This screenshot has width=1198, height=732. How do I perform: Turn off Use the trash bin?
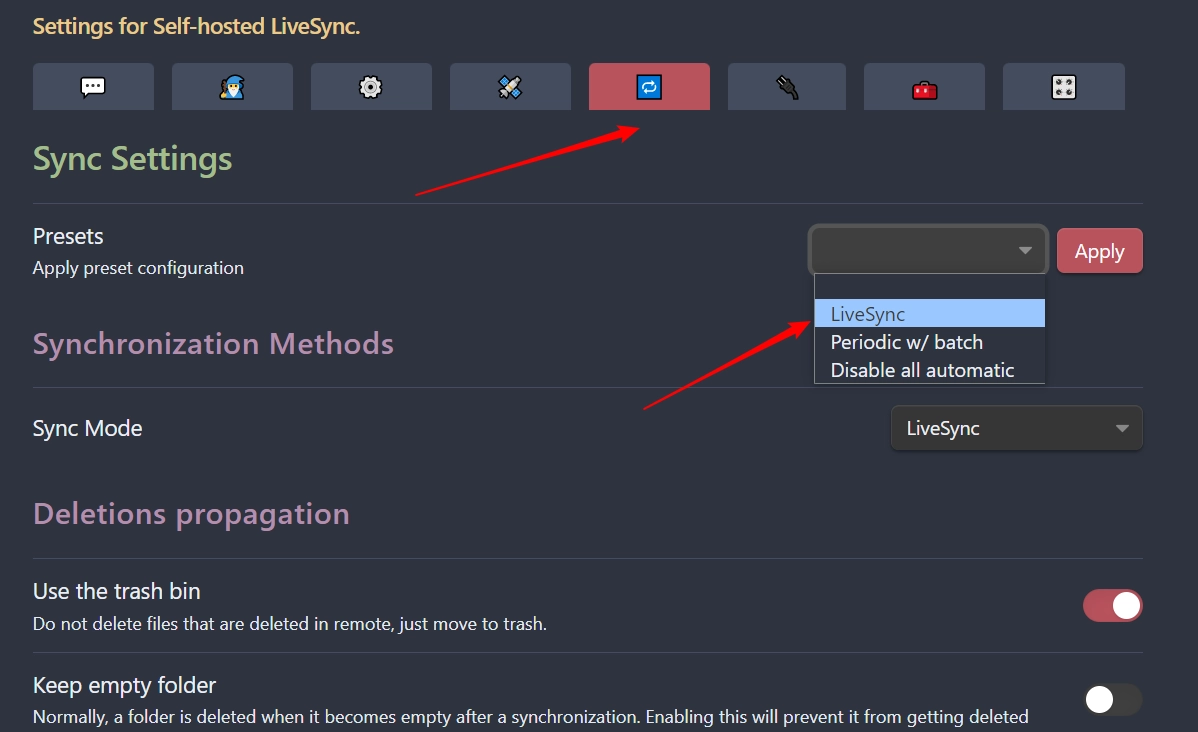point(1112,605)
